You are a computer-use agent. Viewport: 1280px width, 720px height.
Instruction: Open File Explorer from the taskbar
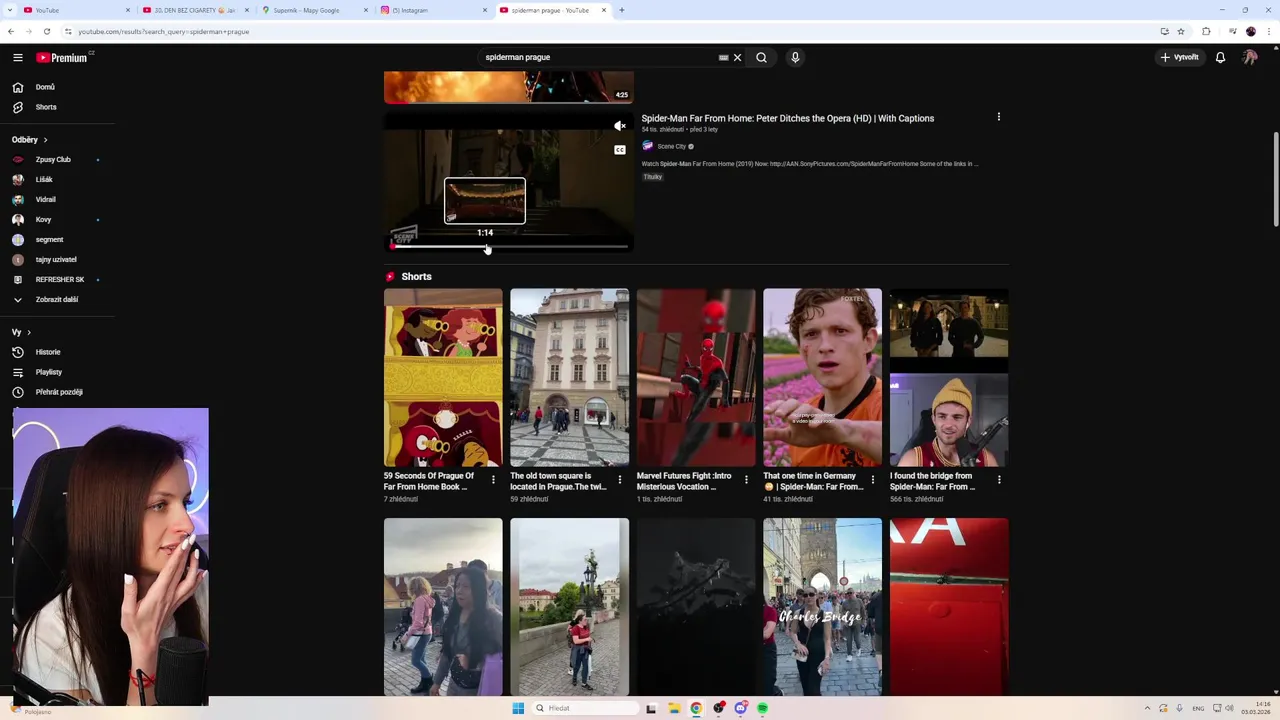point(673,708)
